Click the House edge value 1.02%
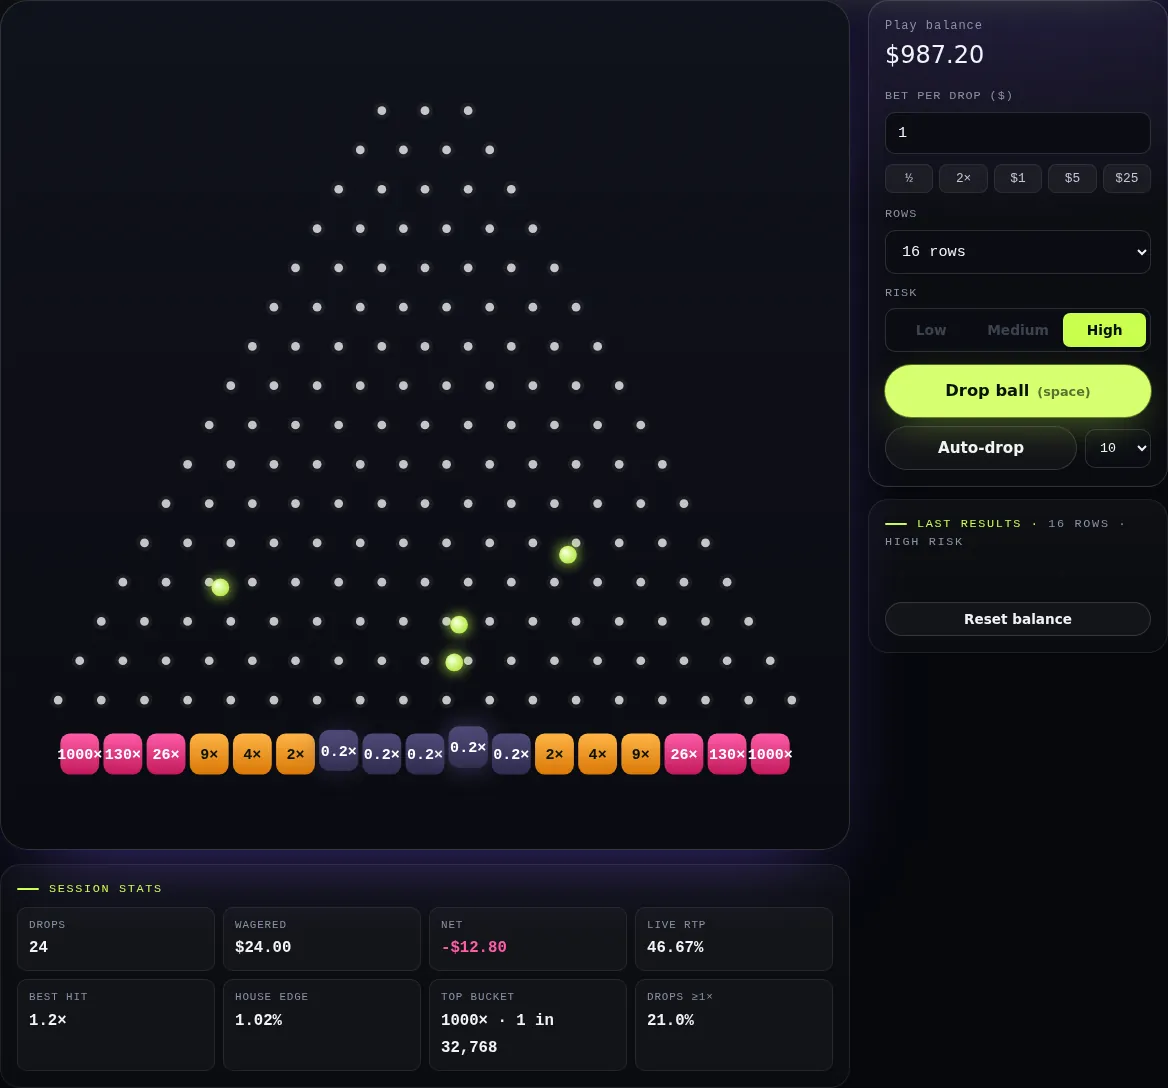Viewport: 1168px width, 1088px height. point(258,1019)
